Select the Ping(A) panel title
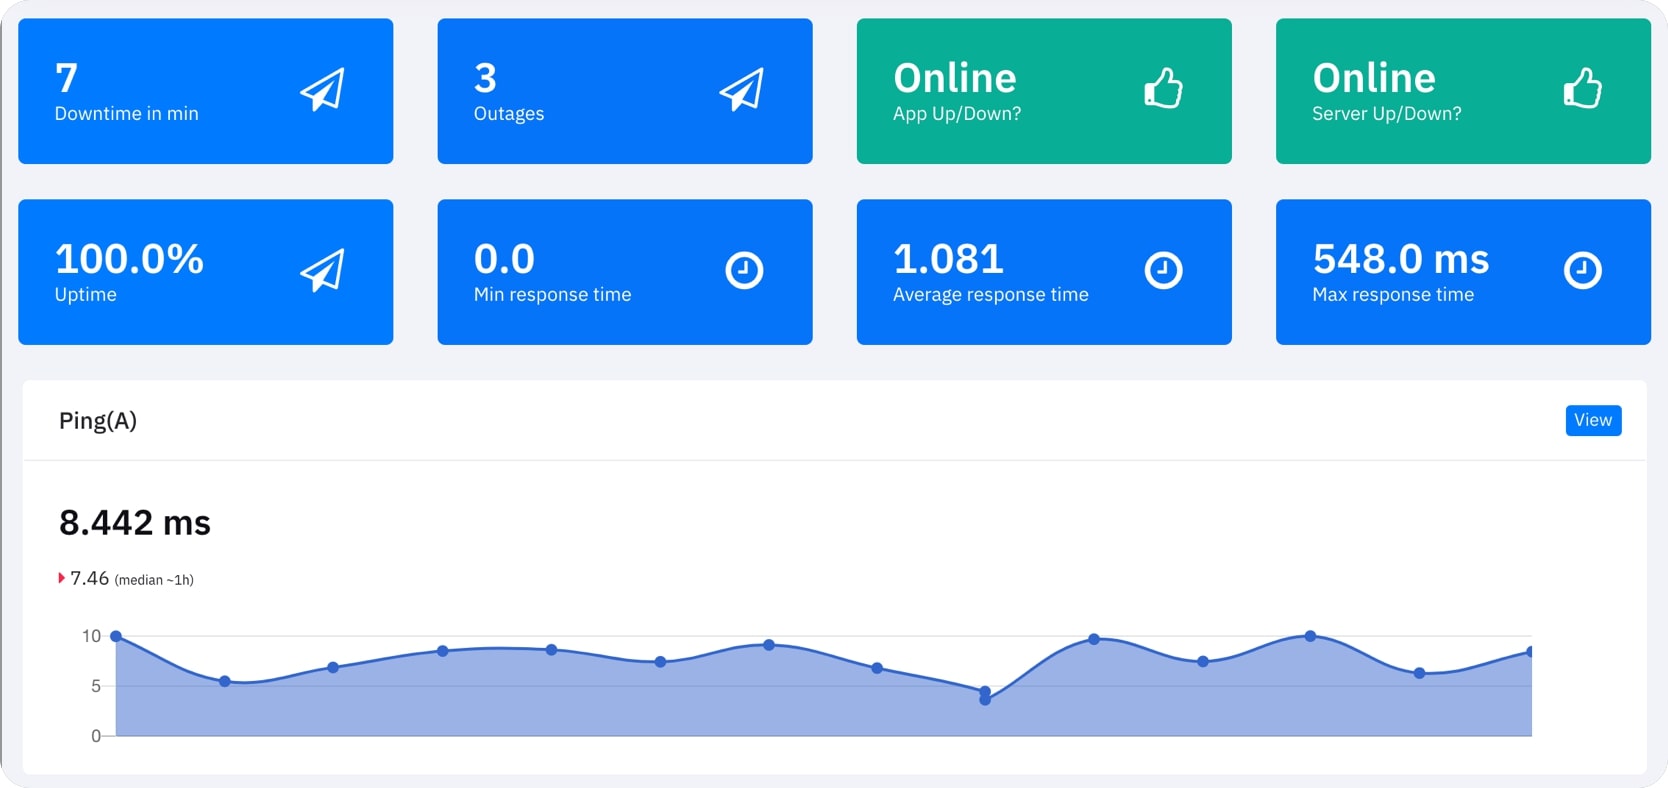Viewport: 1668px width, 788px height. [98, 421]
